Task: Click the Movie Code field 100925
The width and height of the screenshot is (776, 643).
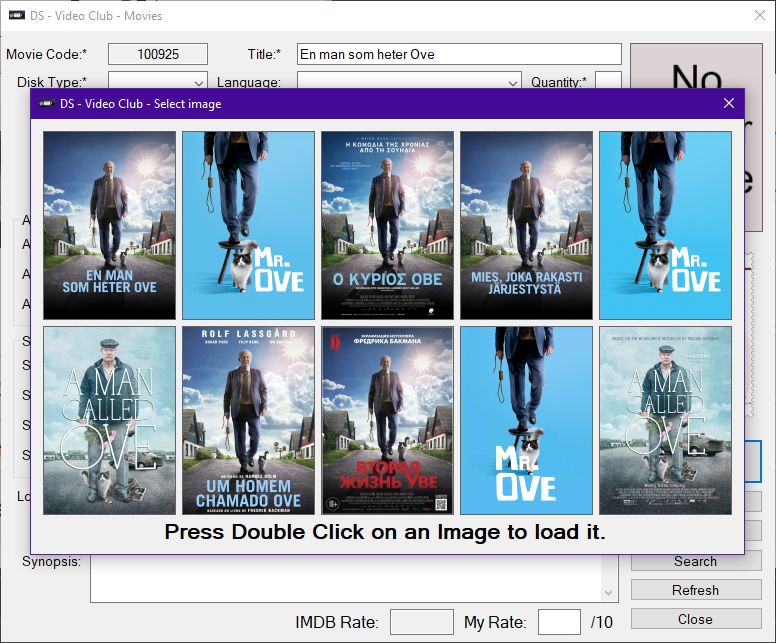Action: (158, 54)
